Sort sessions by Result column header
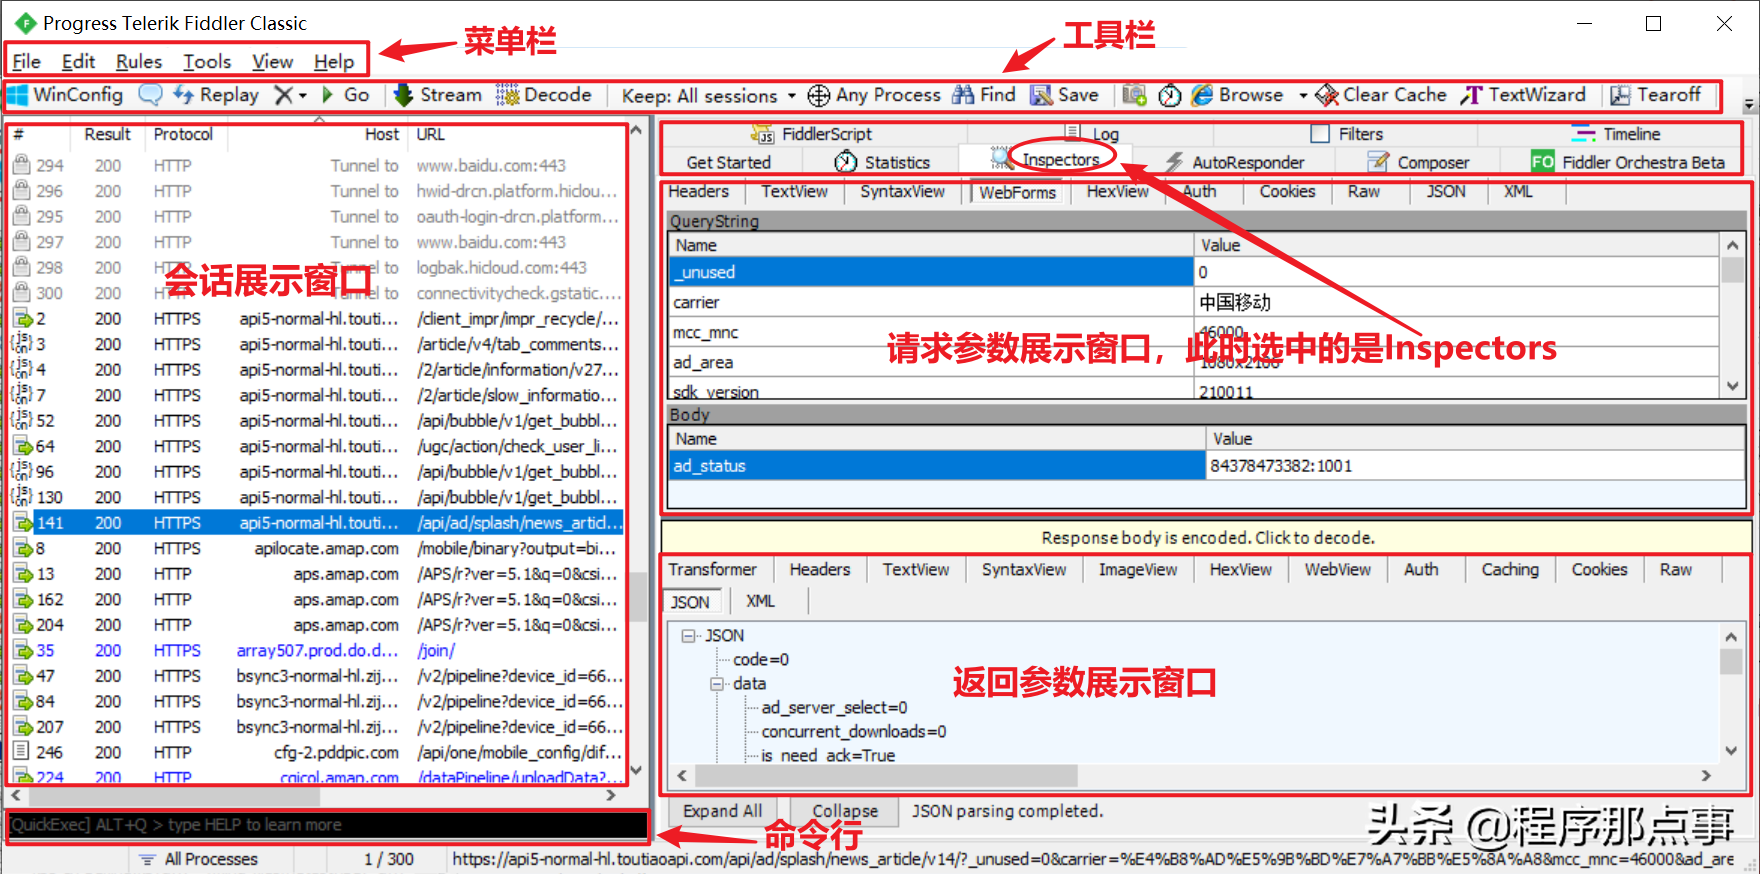Image resolution: width=1760 pixels, height=874 pixels. pyautogui.click(x=107, y=135)
